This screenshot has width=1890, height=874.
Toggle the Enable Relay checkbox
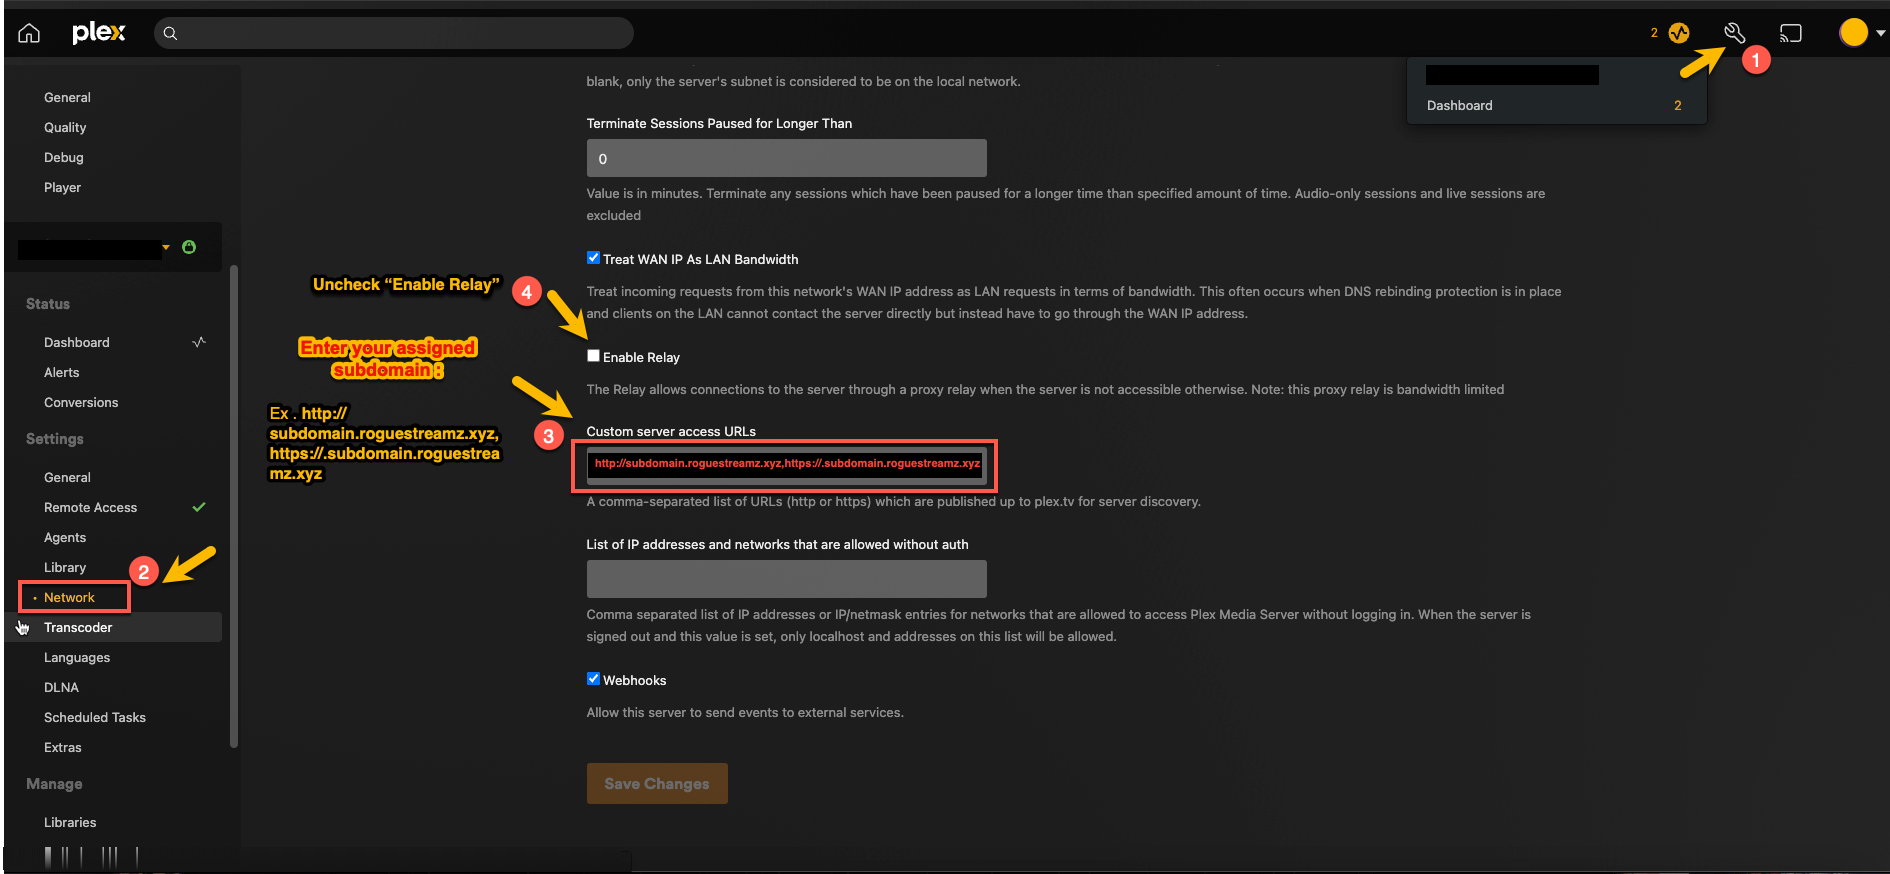coord(593,356)
